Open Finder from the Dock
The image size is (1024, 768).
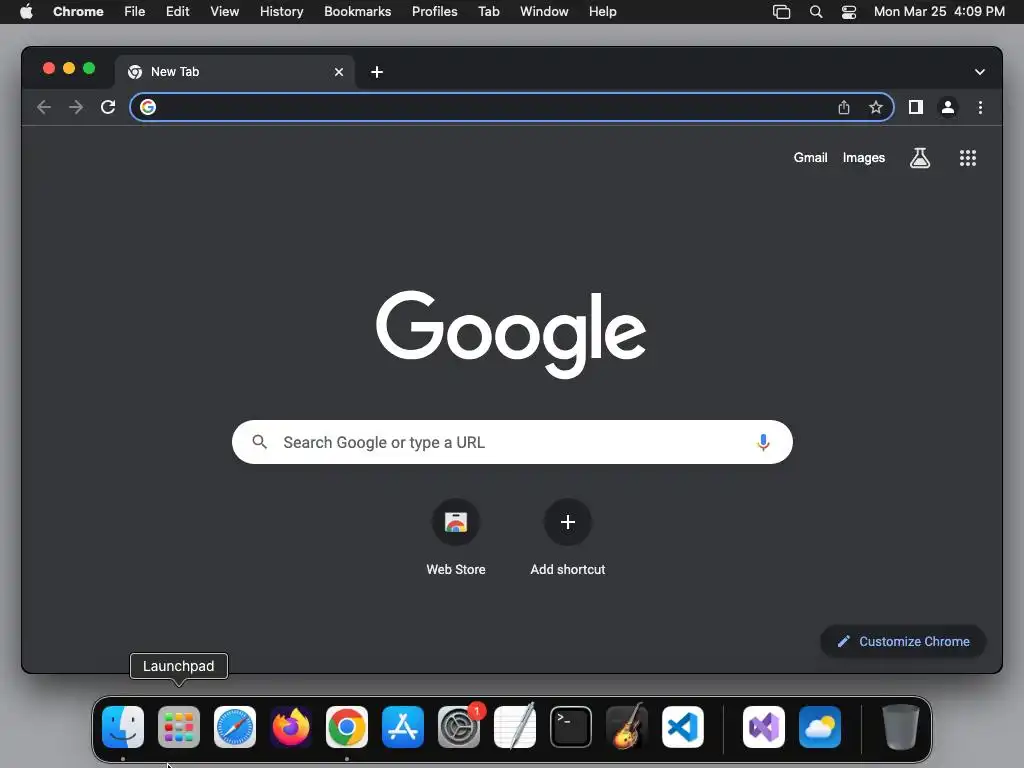tap(123, 727)
